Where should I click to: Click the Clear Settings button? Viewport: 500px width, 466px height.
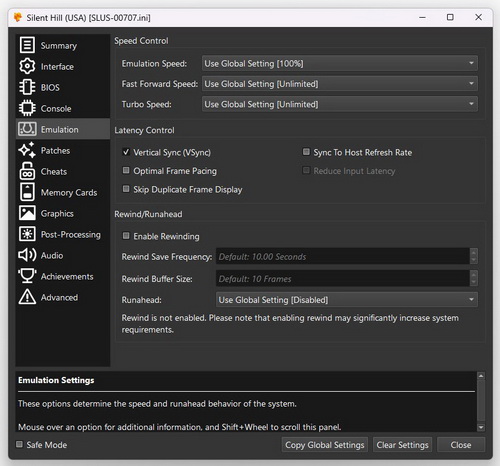(402, 445)
